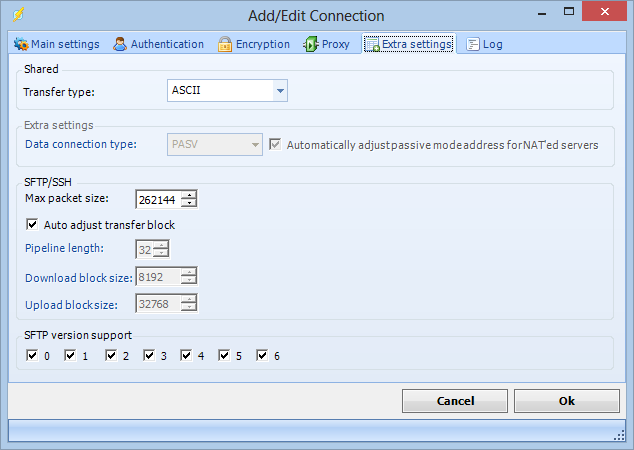Uncheck SFTP version 6 support
Viewport: 634px width, 450px height.
(263, 355)
